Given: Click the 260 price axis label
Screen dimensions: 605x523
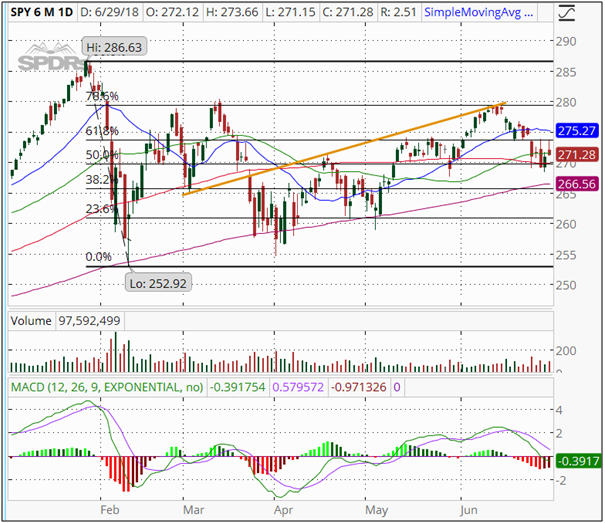Looking at the screenshot, I should (x=566, y=224).
